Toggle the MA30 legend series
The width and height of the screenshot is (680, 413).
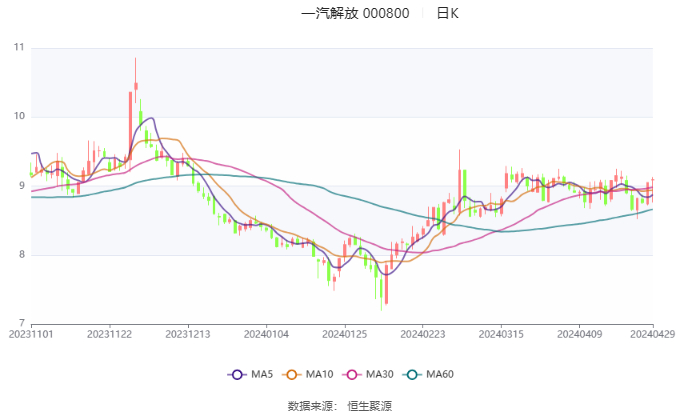pos(368,374)
